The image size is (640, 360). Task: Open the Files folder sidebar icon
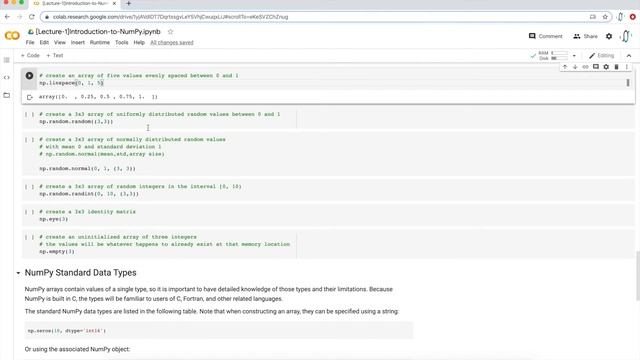point(7,95)
